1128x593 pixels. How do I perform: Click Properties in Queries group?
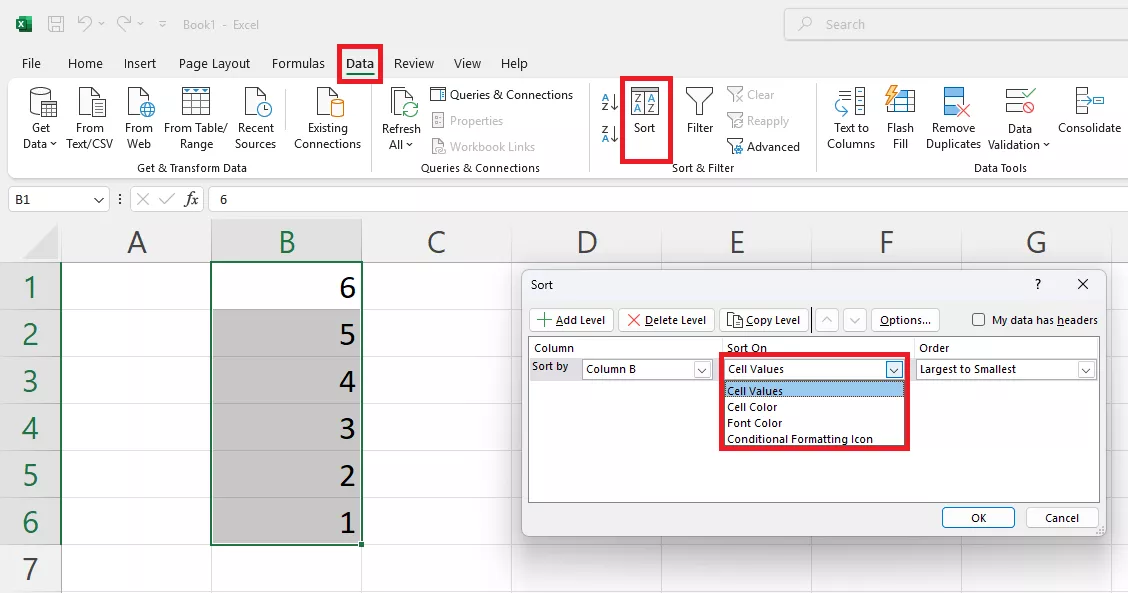[468, 121]
